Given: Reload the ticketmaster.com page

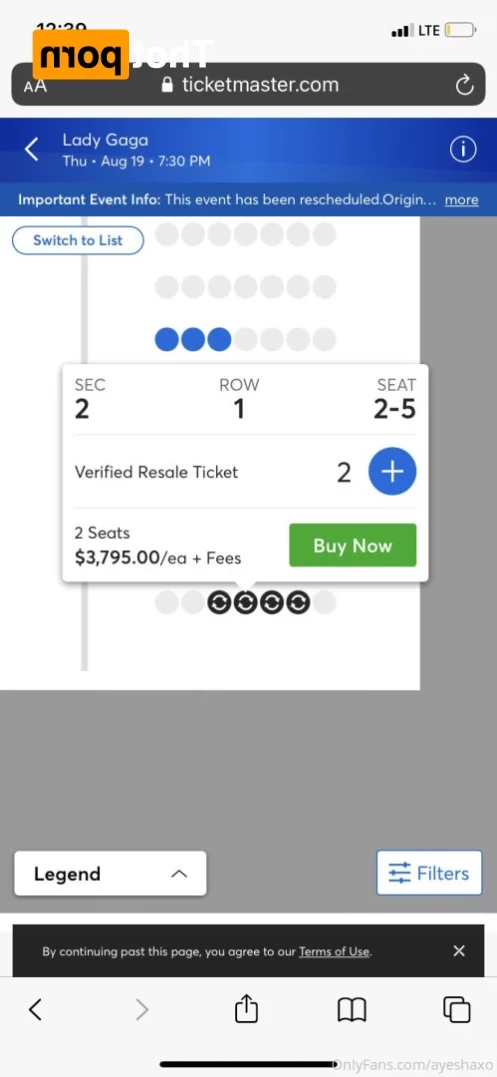Looking at the screenshot, I should [465, 85].
